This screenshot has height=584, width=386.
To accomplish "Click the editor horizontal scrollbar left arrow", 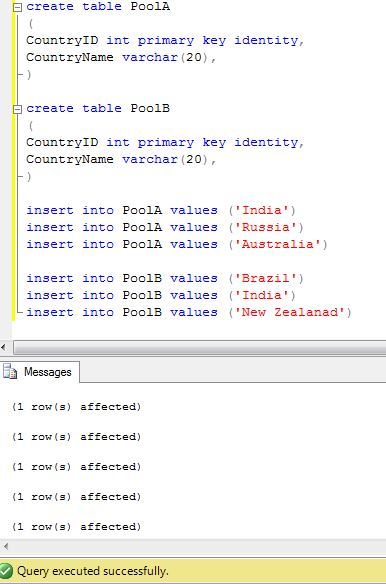I will coord(3,348).
